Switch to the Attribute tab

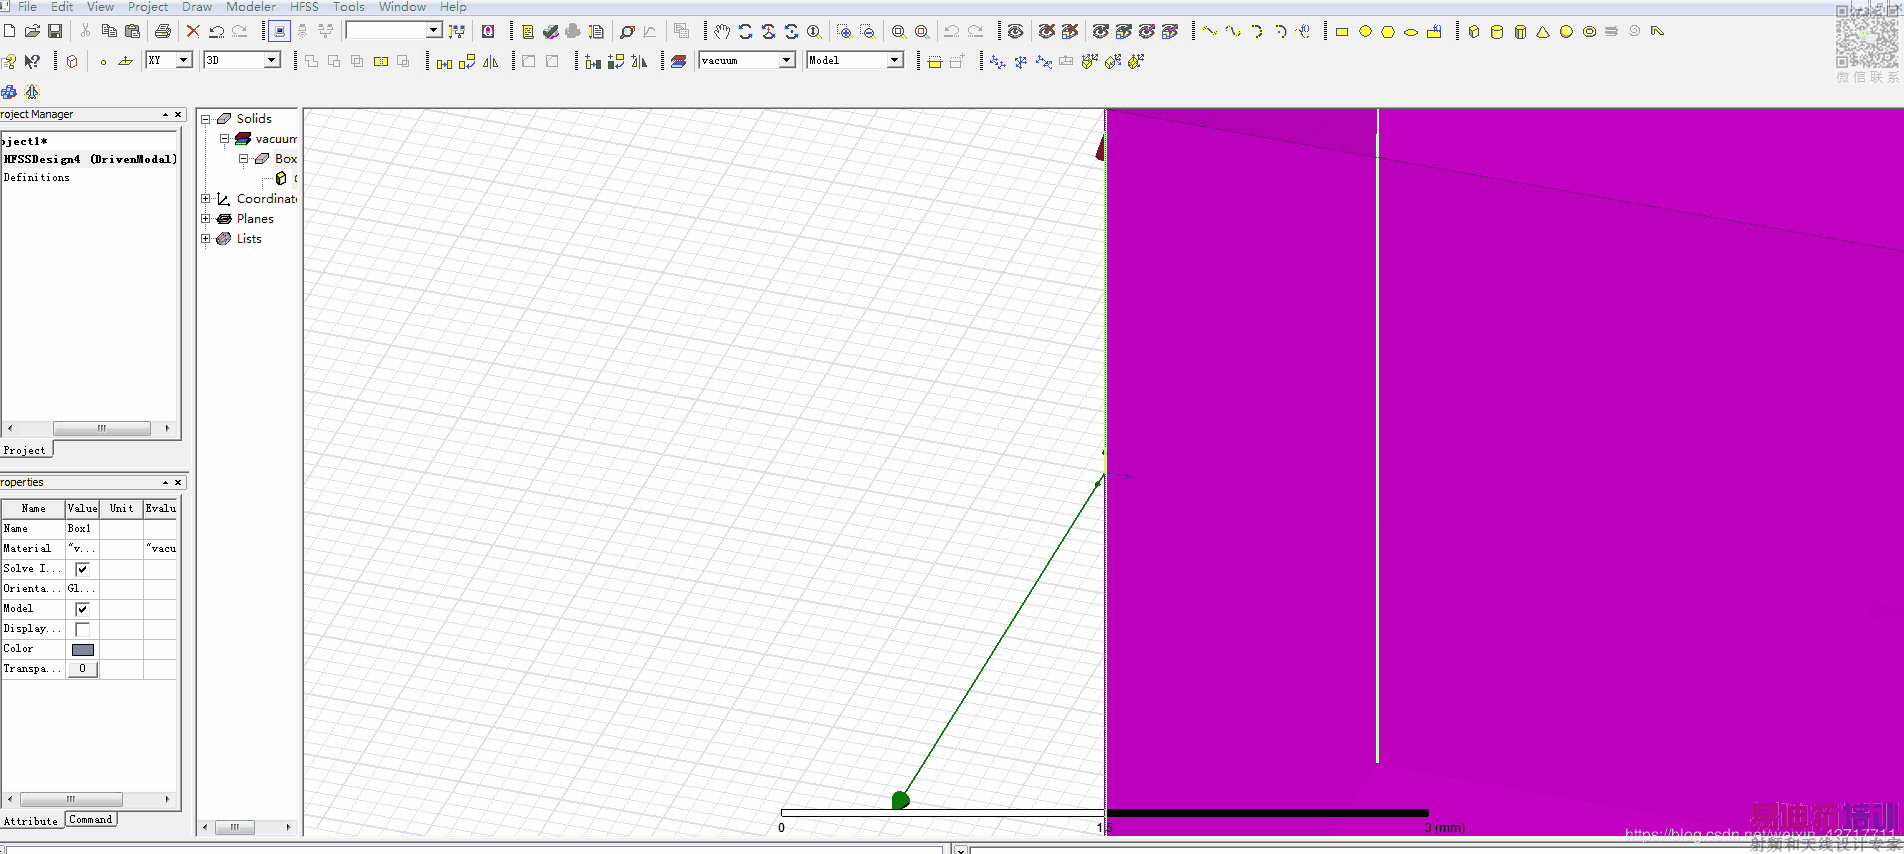point(31,821)
